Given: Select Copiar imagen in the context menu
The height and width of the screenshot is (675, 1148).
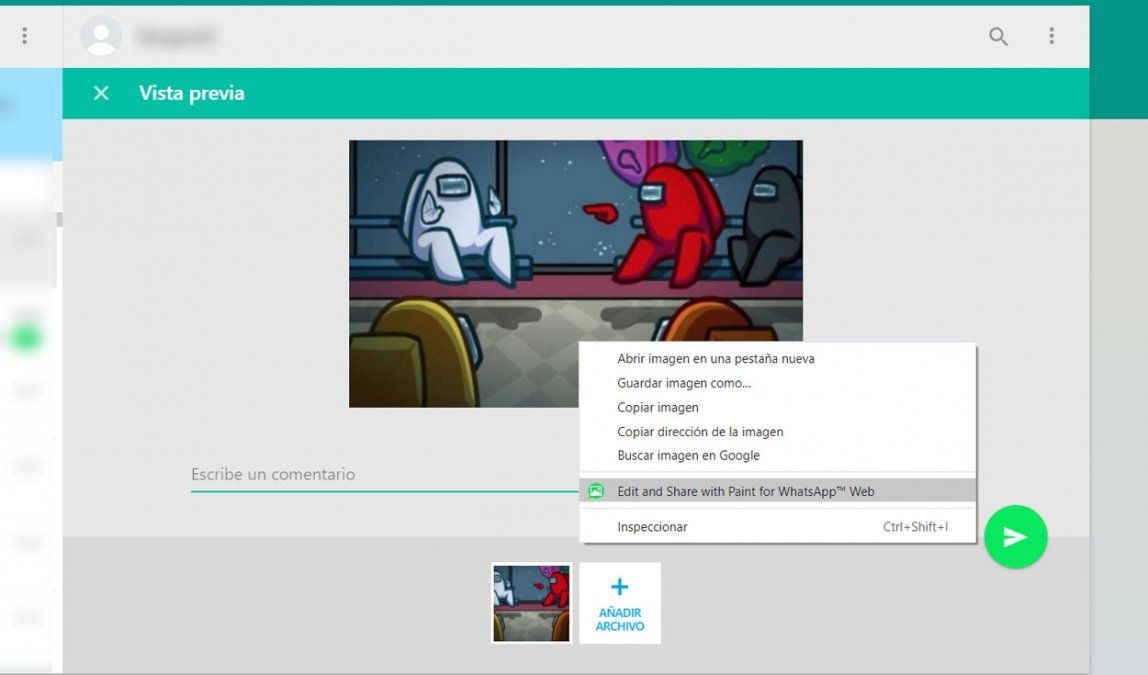Looking at the screenshot, I should coord(658,408).
